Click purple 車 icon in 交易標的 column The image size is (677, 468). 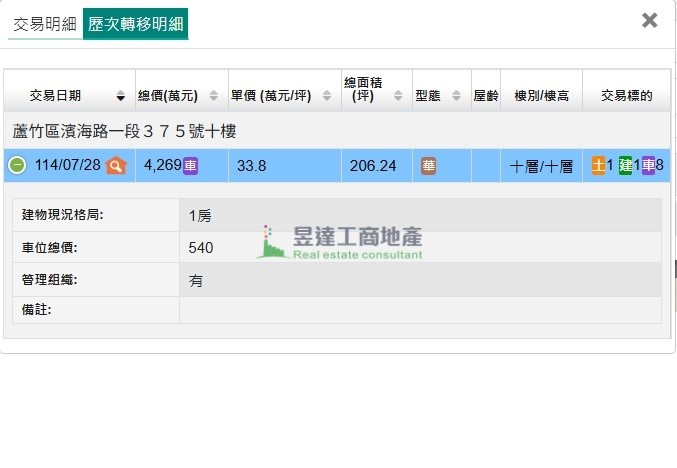[648, 165]
